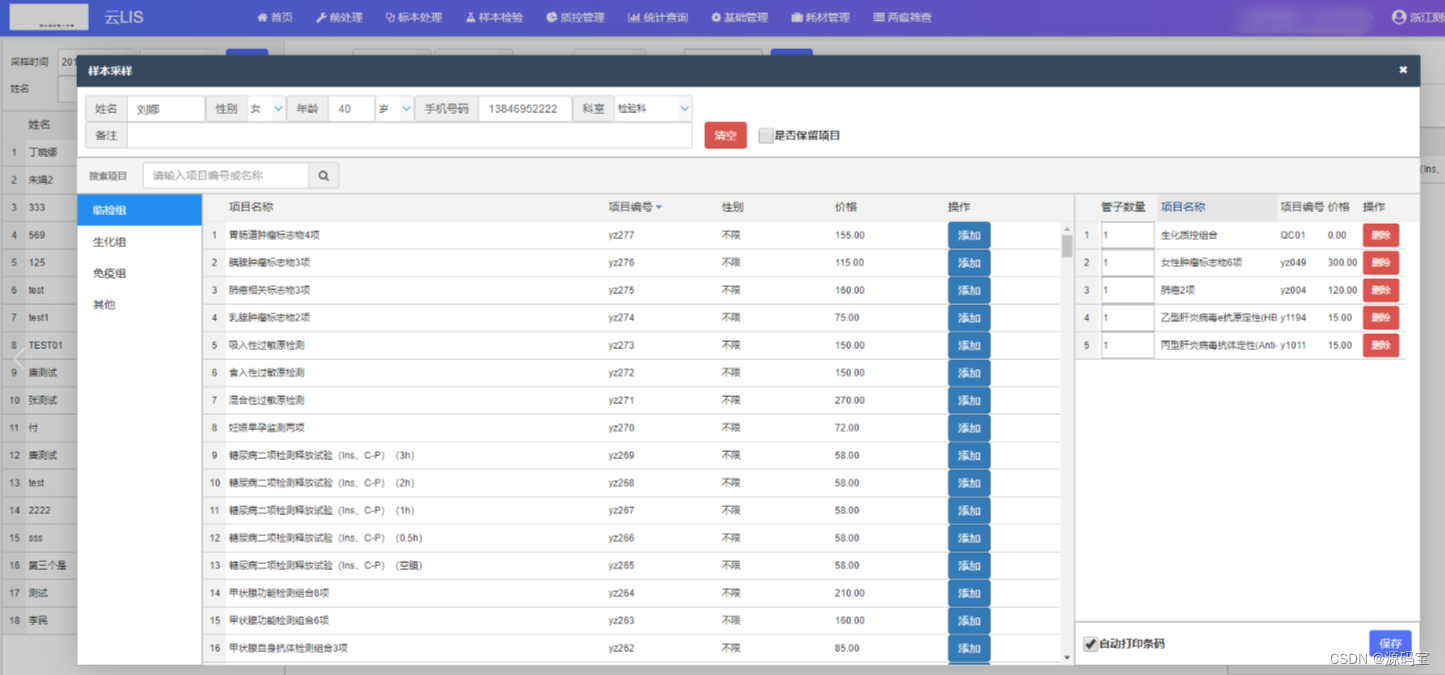Enable the 是否保留项目 checkbox

click(764, 135)
